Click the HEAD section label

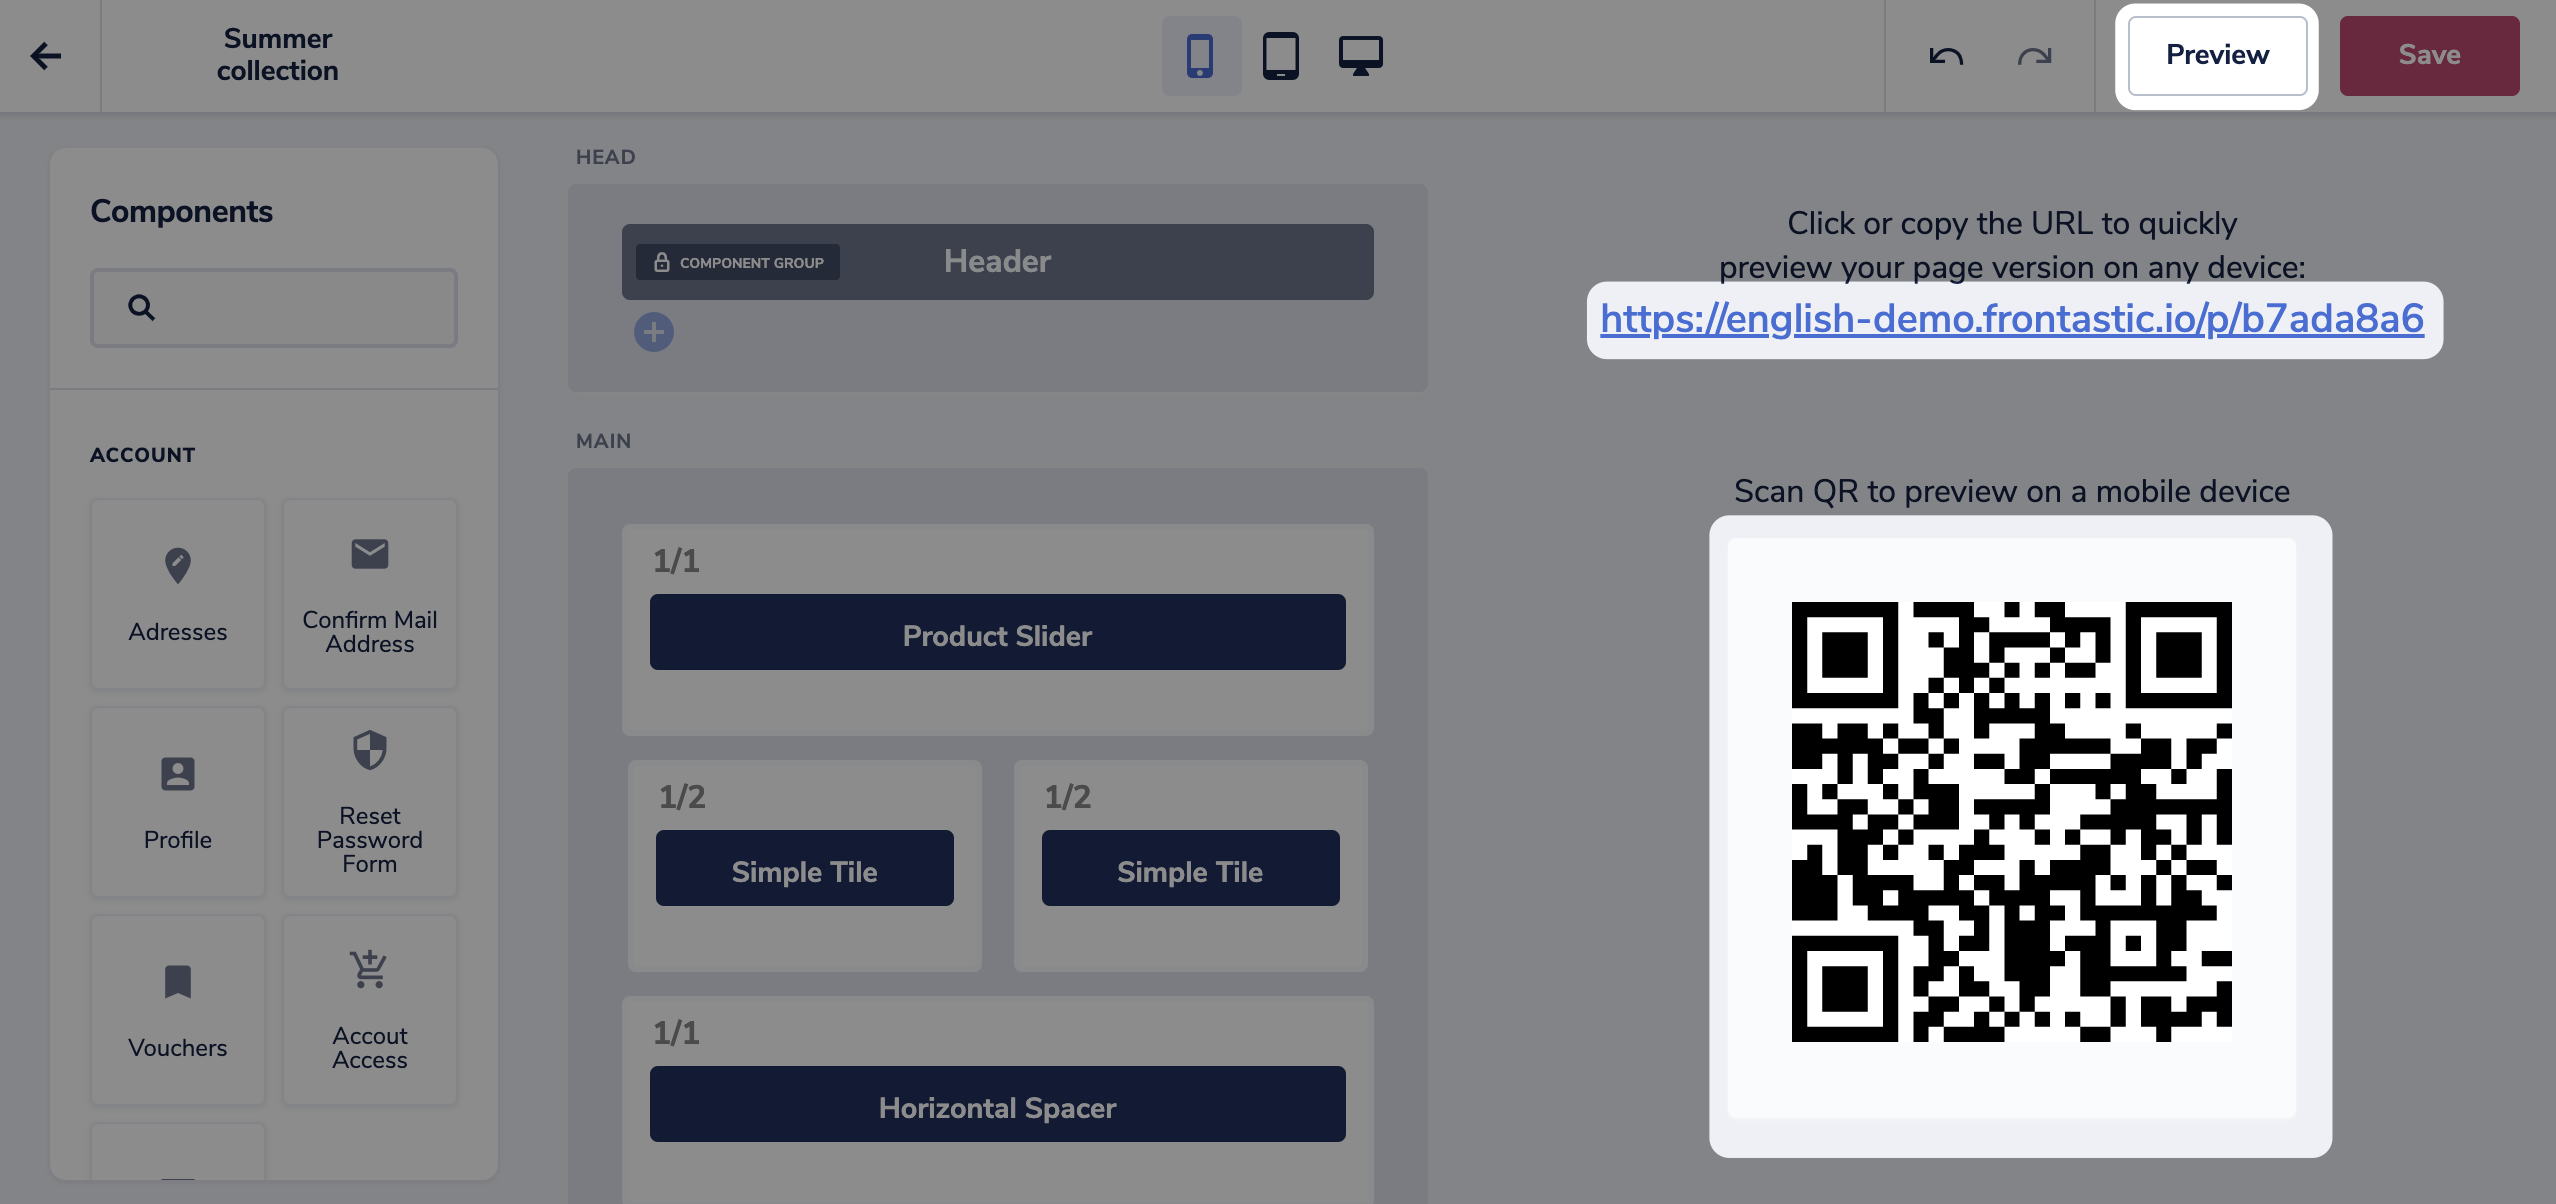(x=605, y=157)
